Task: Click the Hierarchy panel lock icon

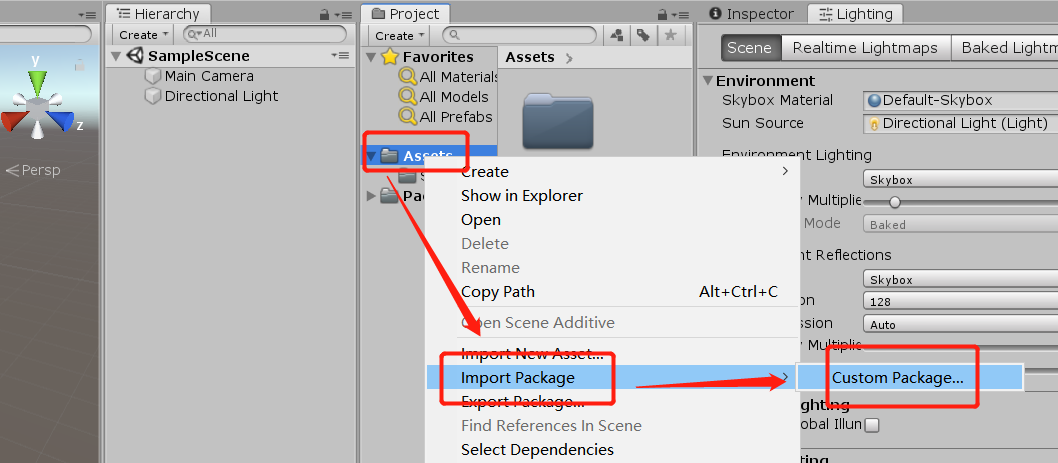Action: [323, 14]
